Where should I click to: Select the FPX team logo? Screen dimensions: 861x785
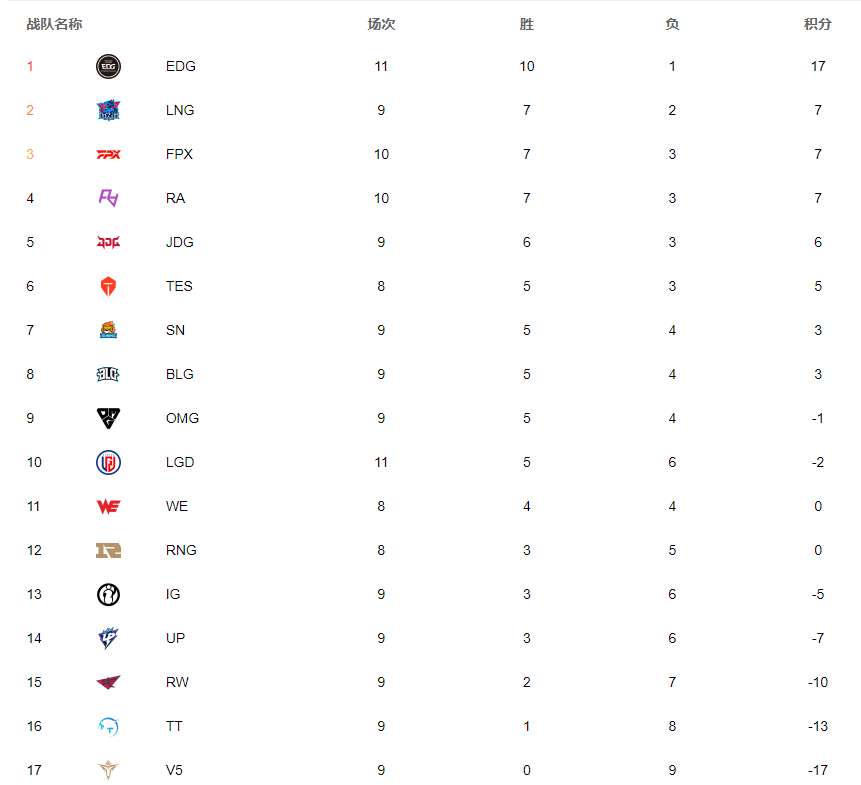point(108,154)
